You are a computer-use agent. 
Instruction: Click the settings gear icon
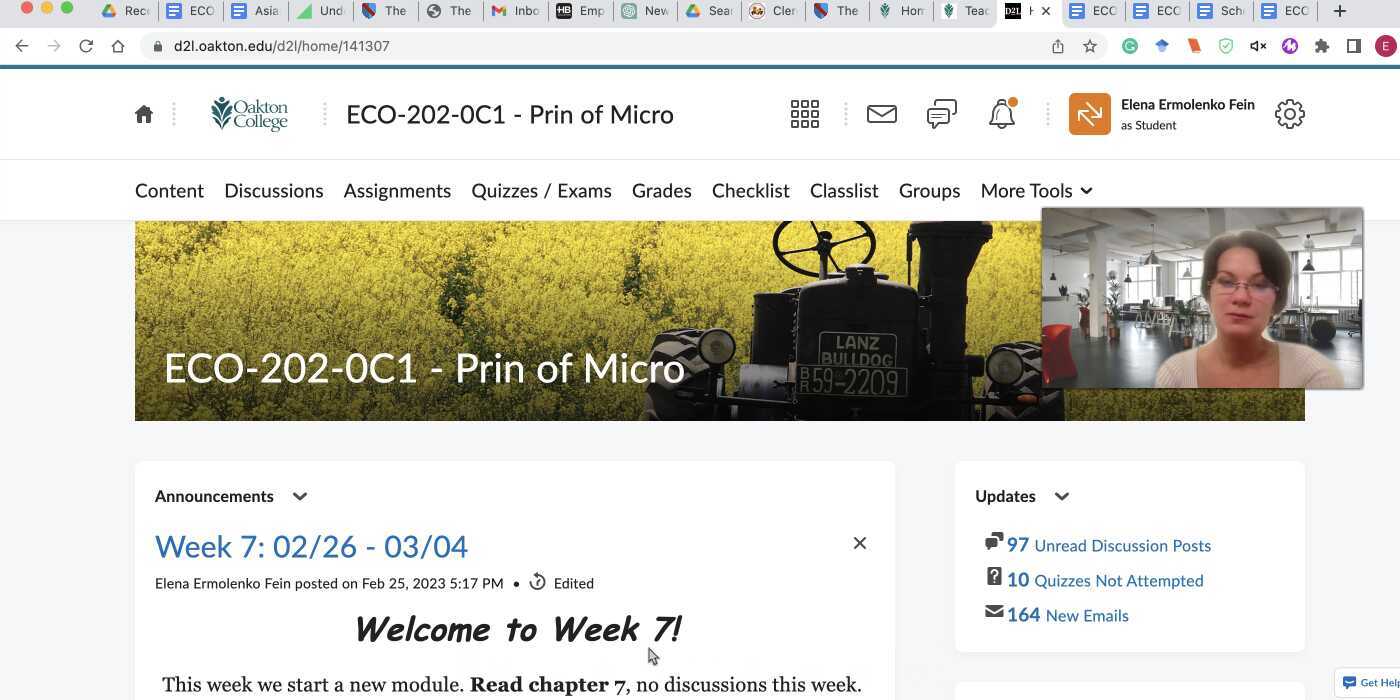pyautogui.click(x=1289, y=113)
